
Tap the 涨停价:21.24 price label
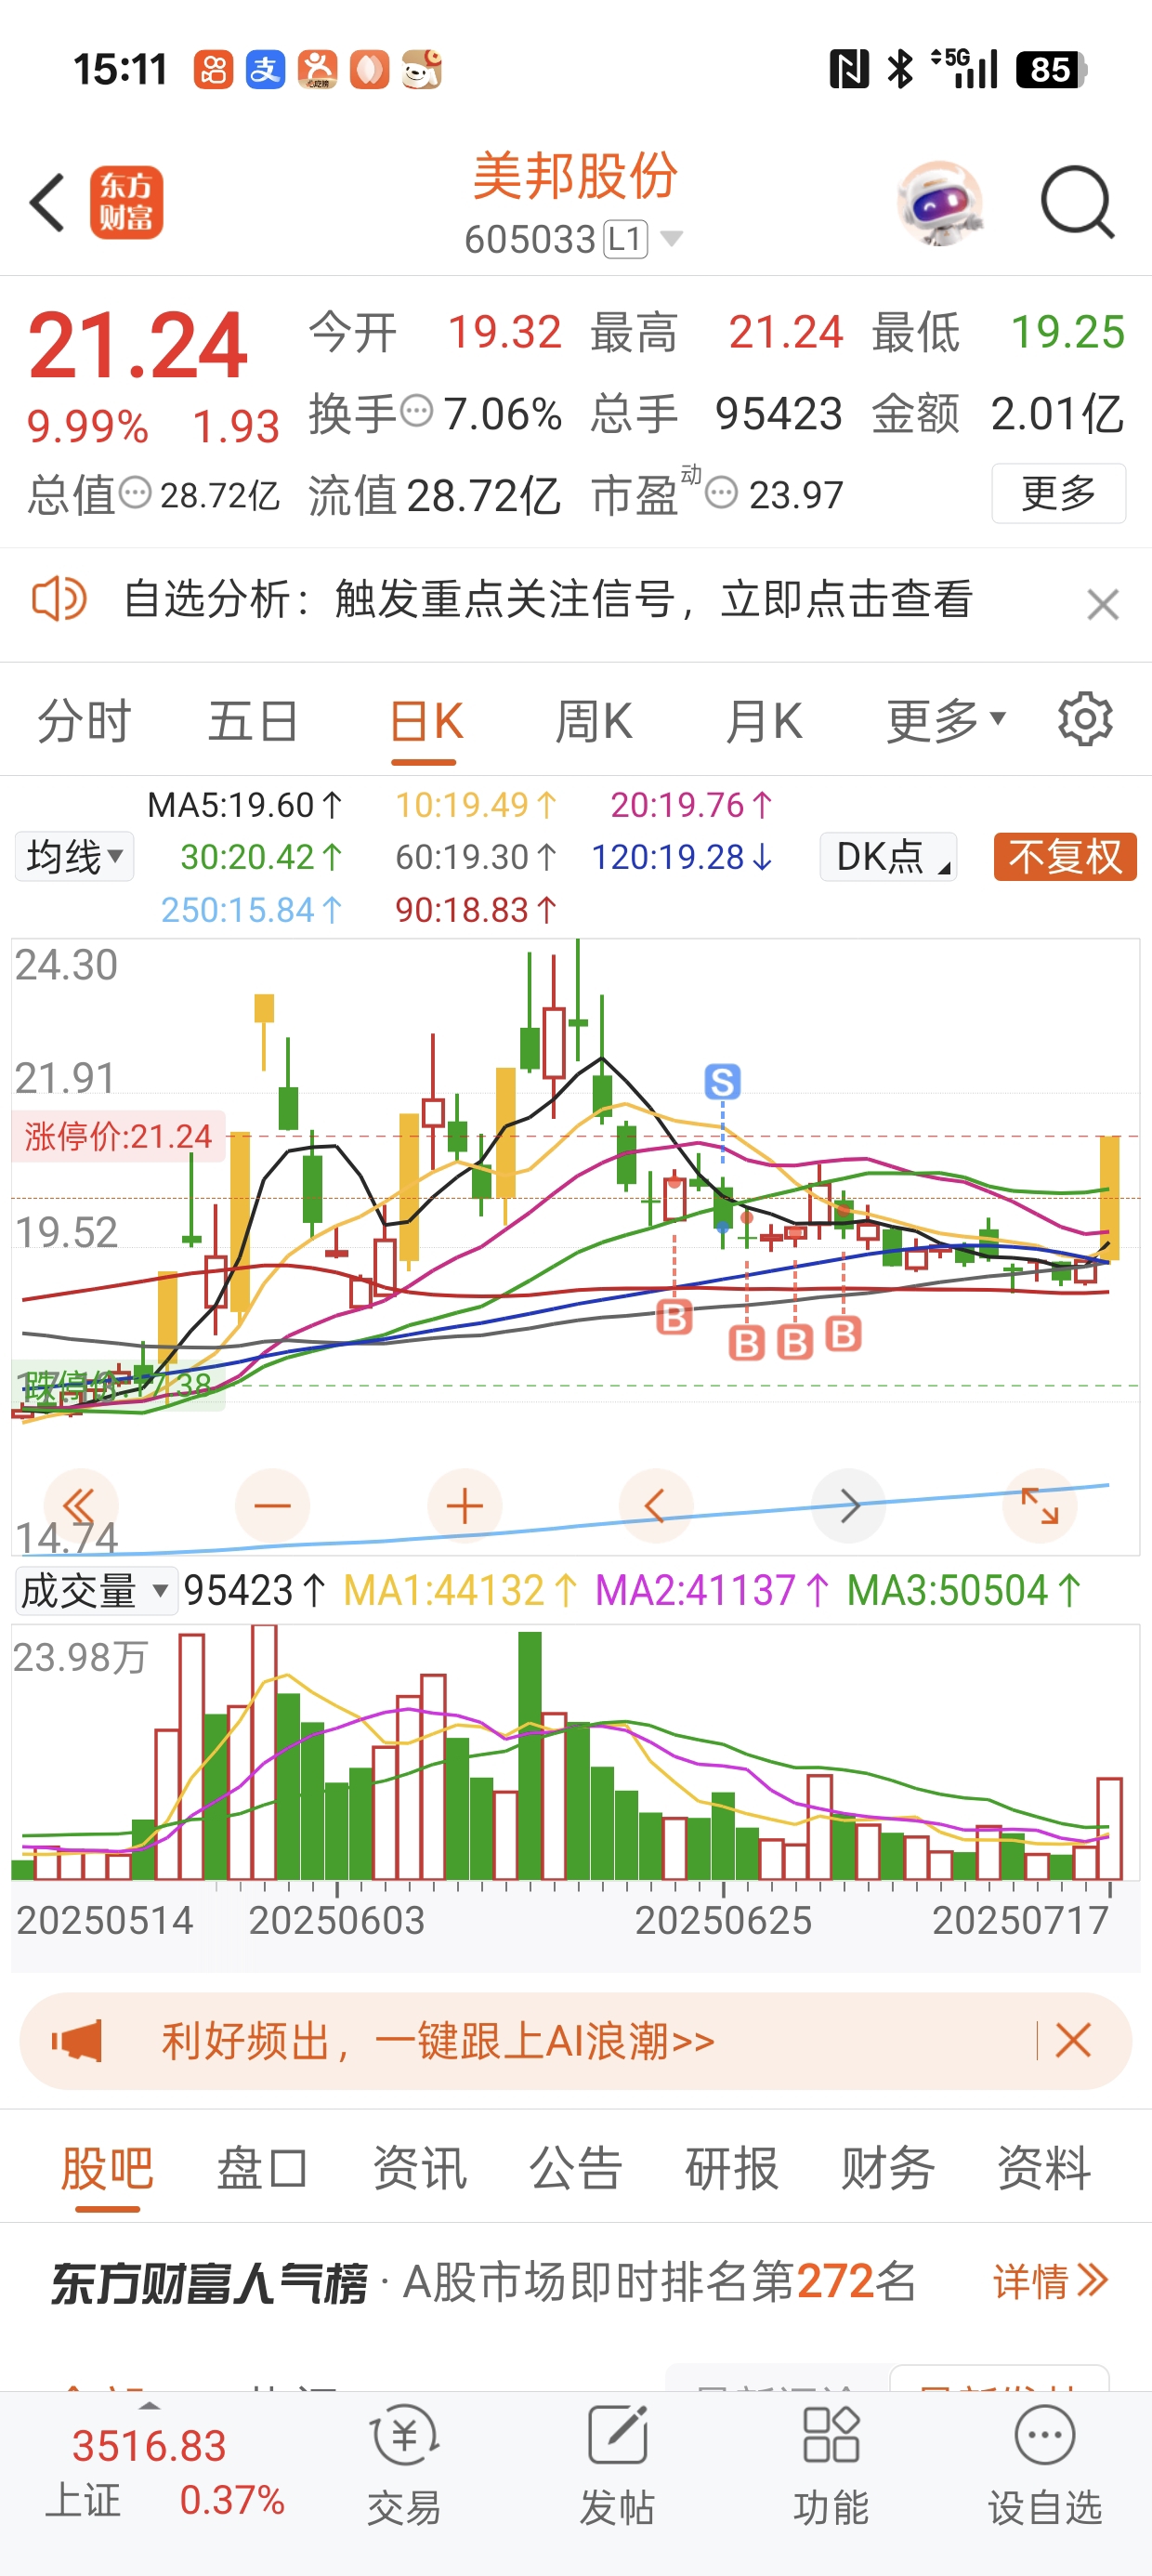pyautogui.click(x=118, y=1136)
